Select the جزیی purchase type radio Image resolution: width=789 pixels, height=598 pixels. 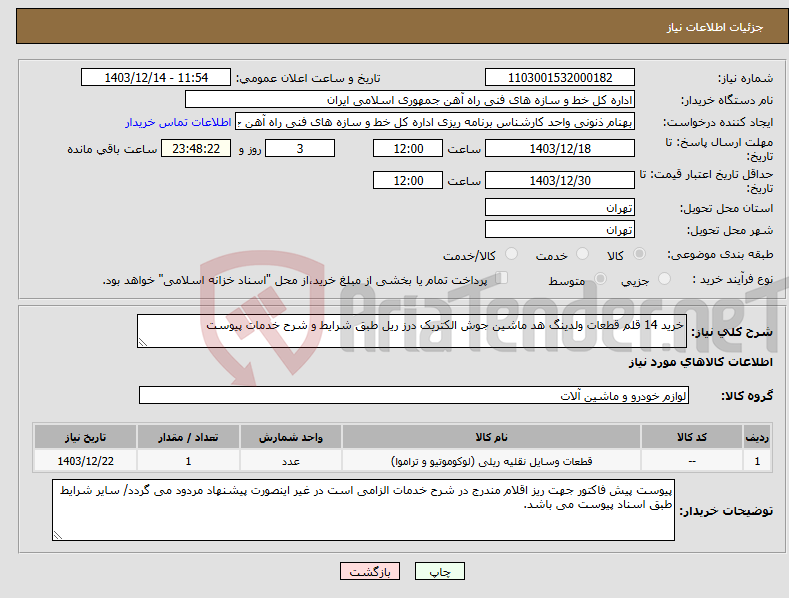(x=664, y=279)
